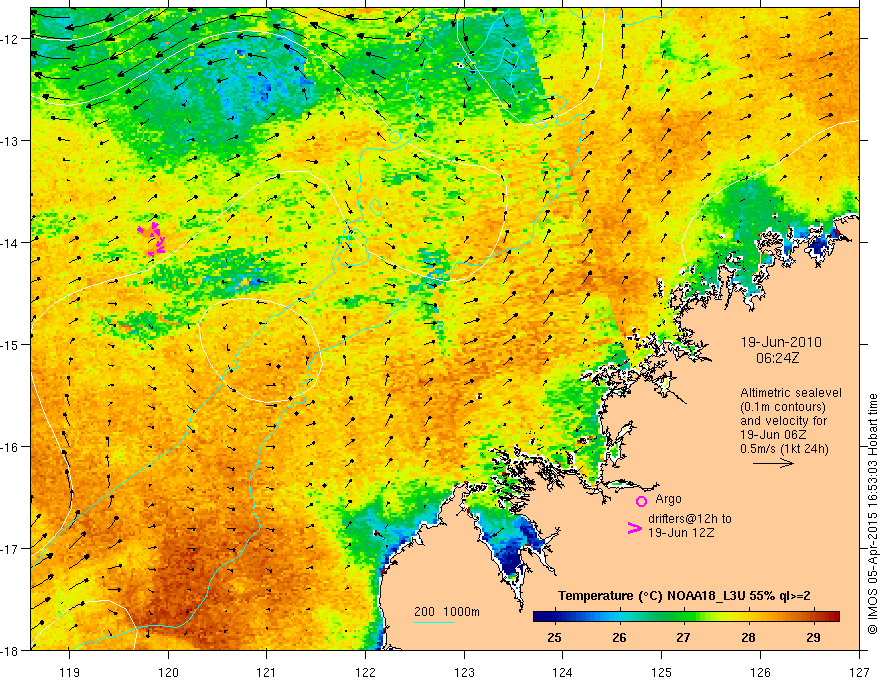
Task: Click the color bar label 26
Action: point(619,637)
